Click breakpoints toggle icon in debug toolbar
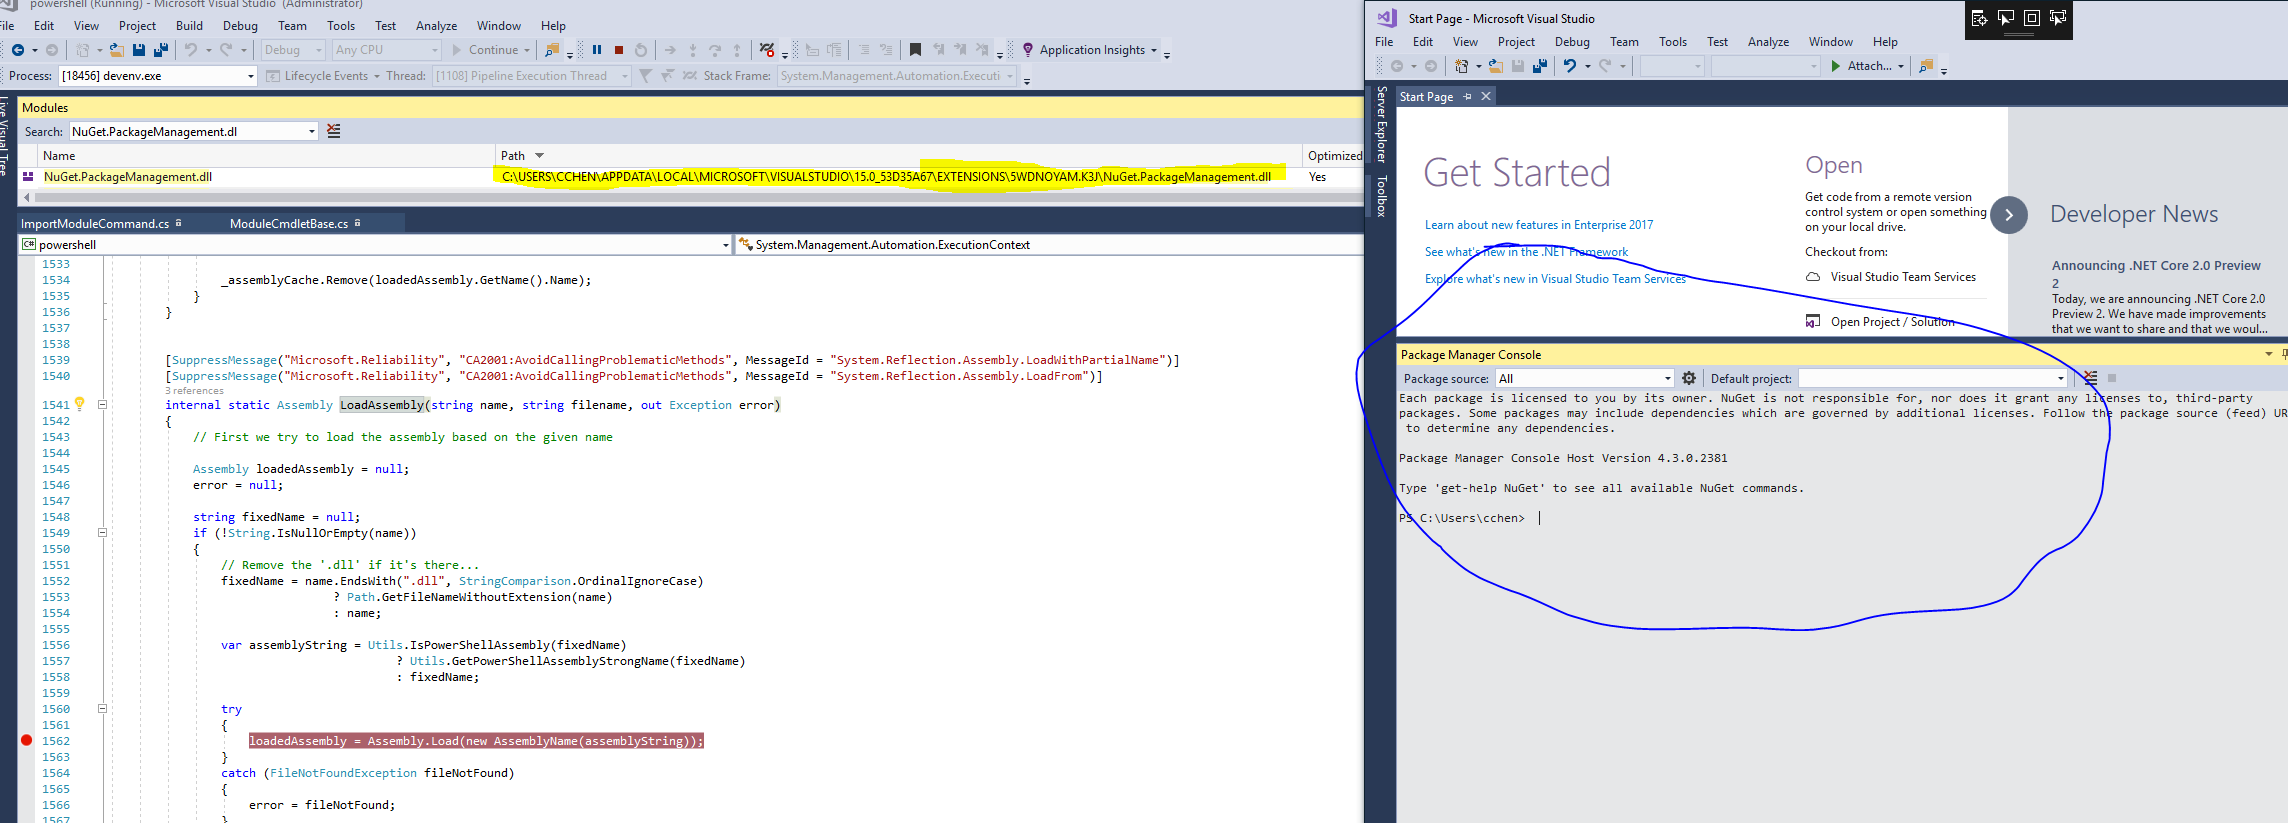2288x823 pixels. coord(767,50)
